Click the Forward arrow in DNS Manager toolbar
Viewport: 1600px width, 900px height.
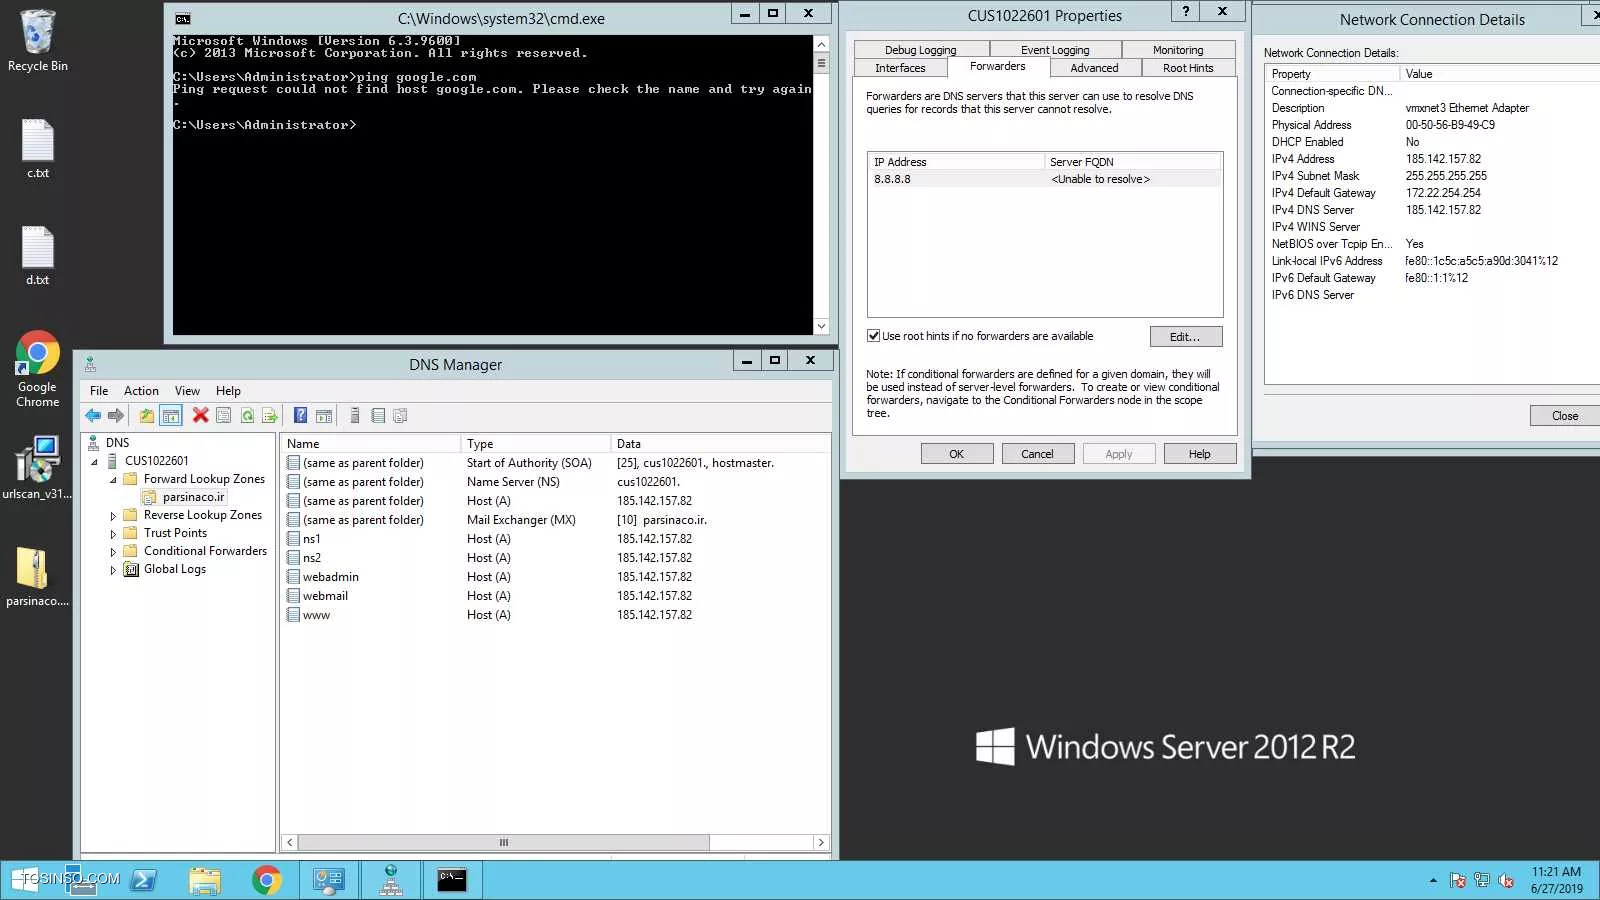[116, 416]
